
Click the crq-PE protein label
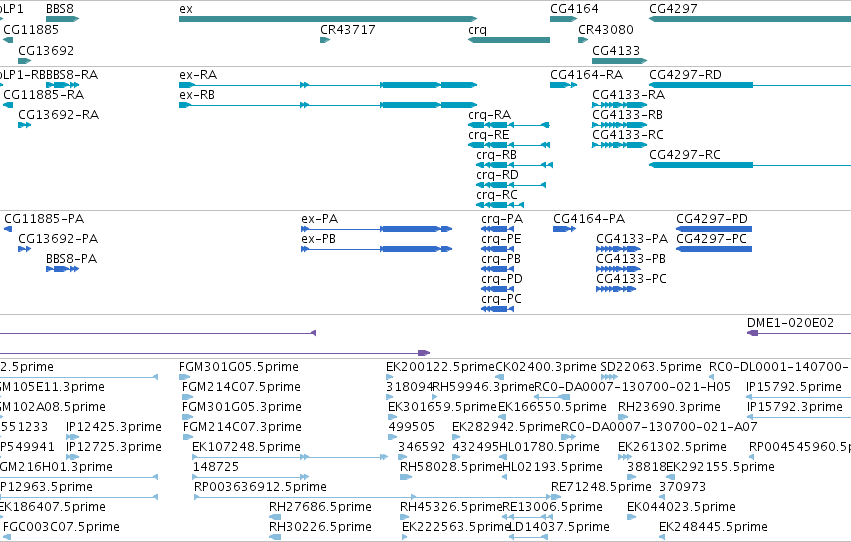[501, 239]
